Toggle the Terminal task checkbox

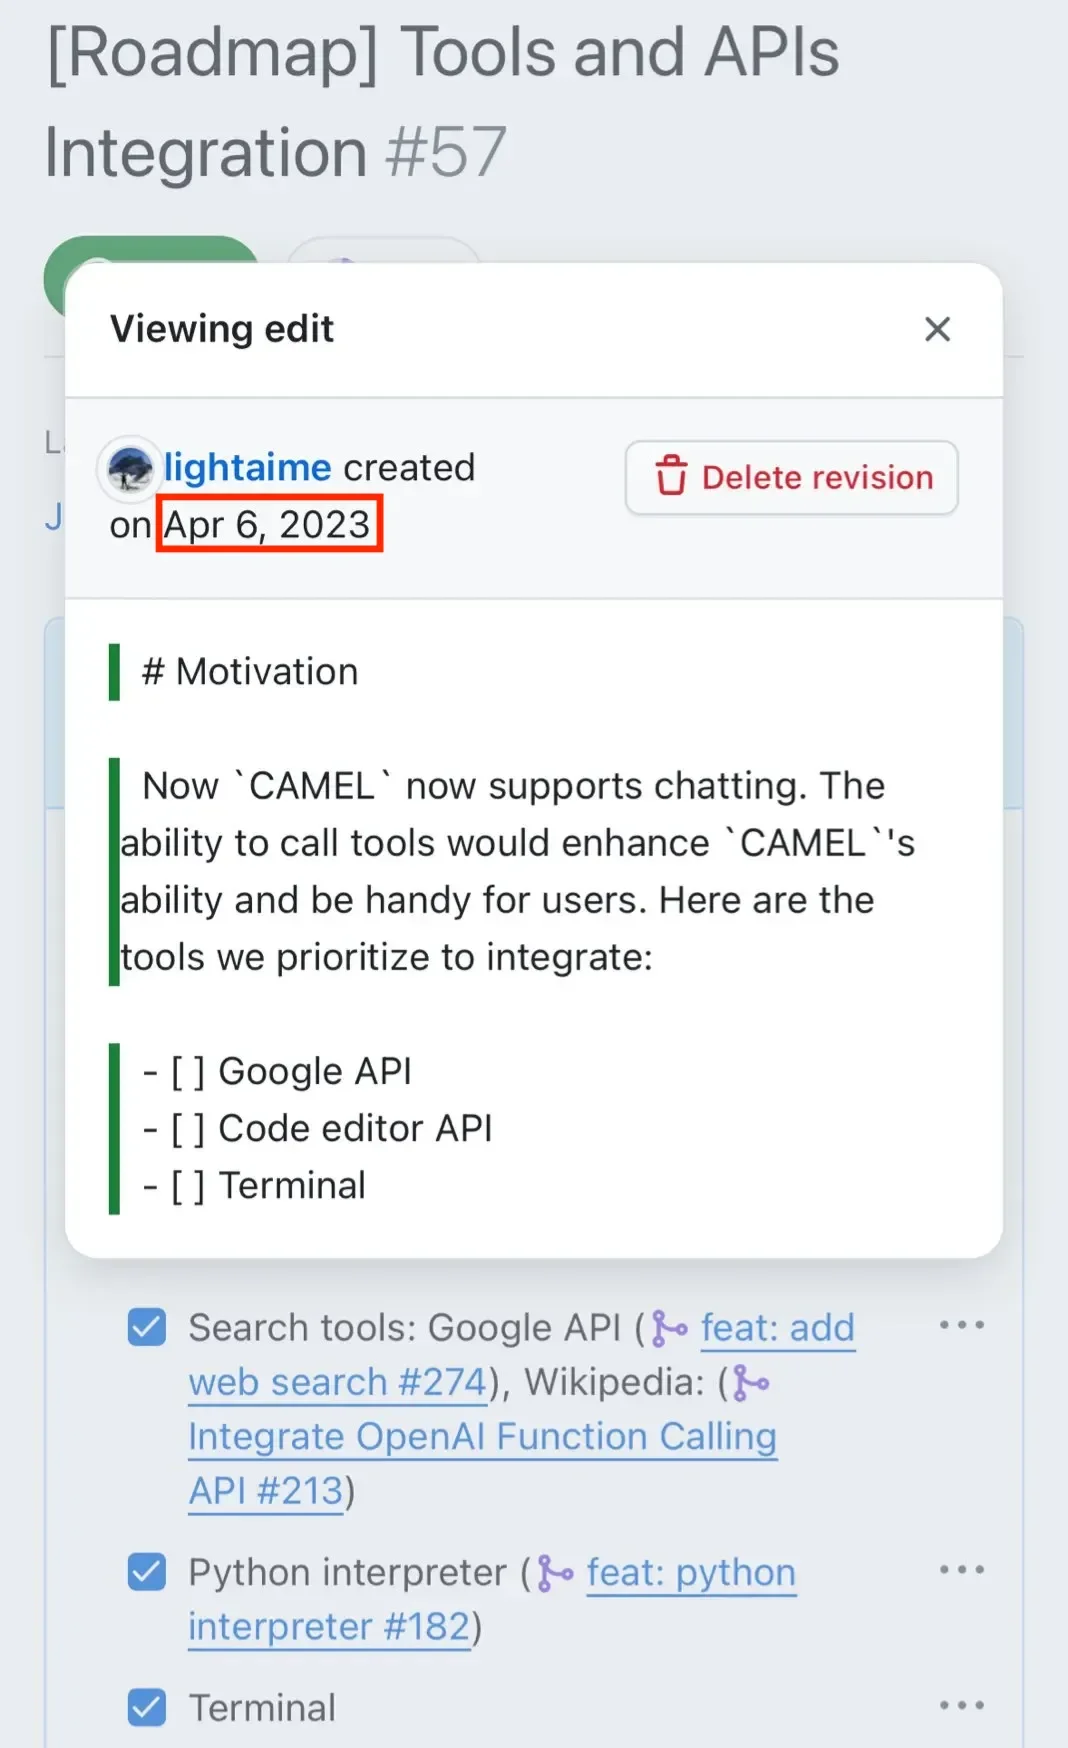coord(147,1707)
